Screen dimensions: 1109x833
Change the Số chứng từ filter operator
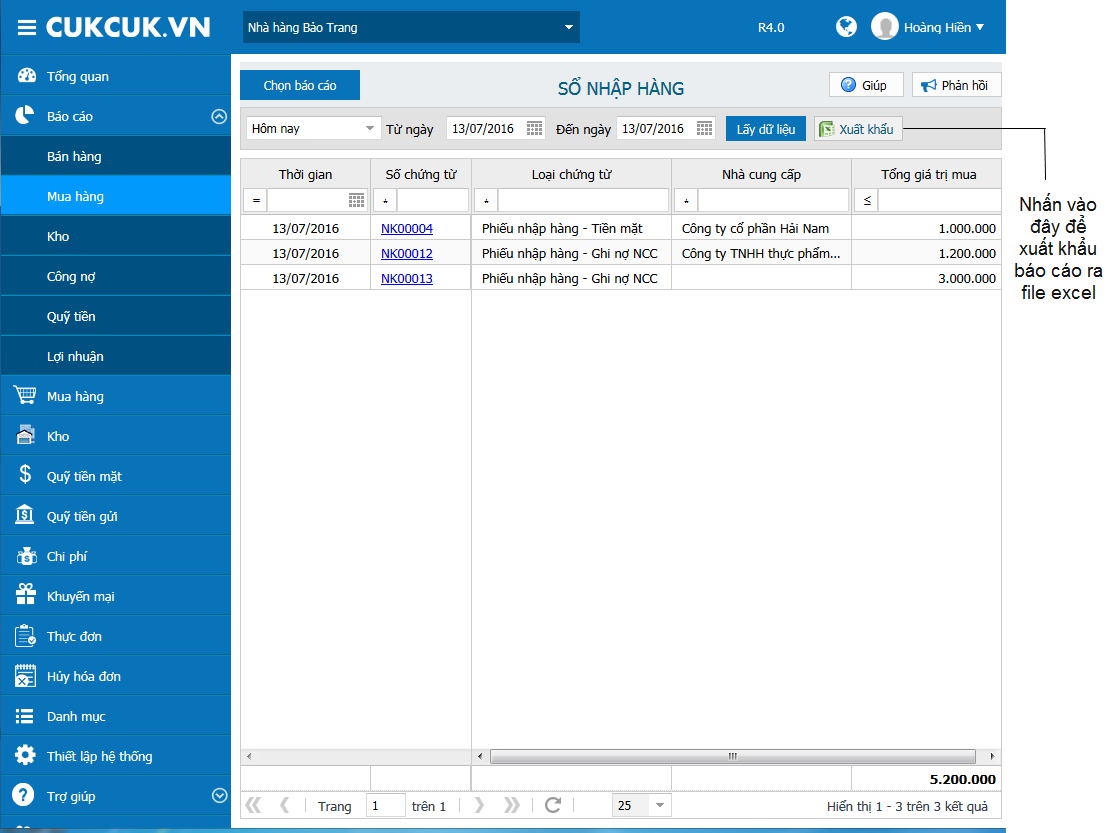(385, 201)
